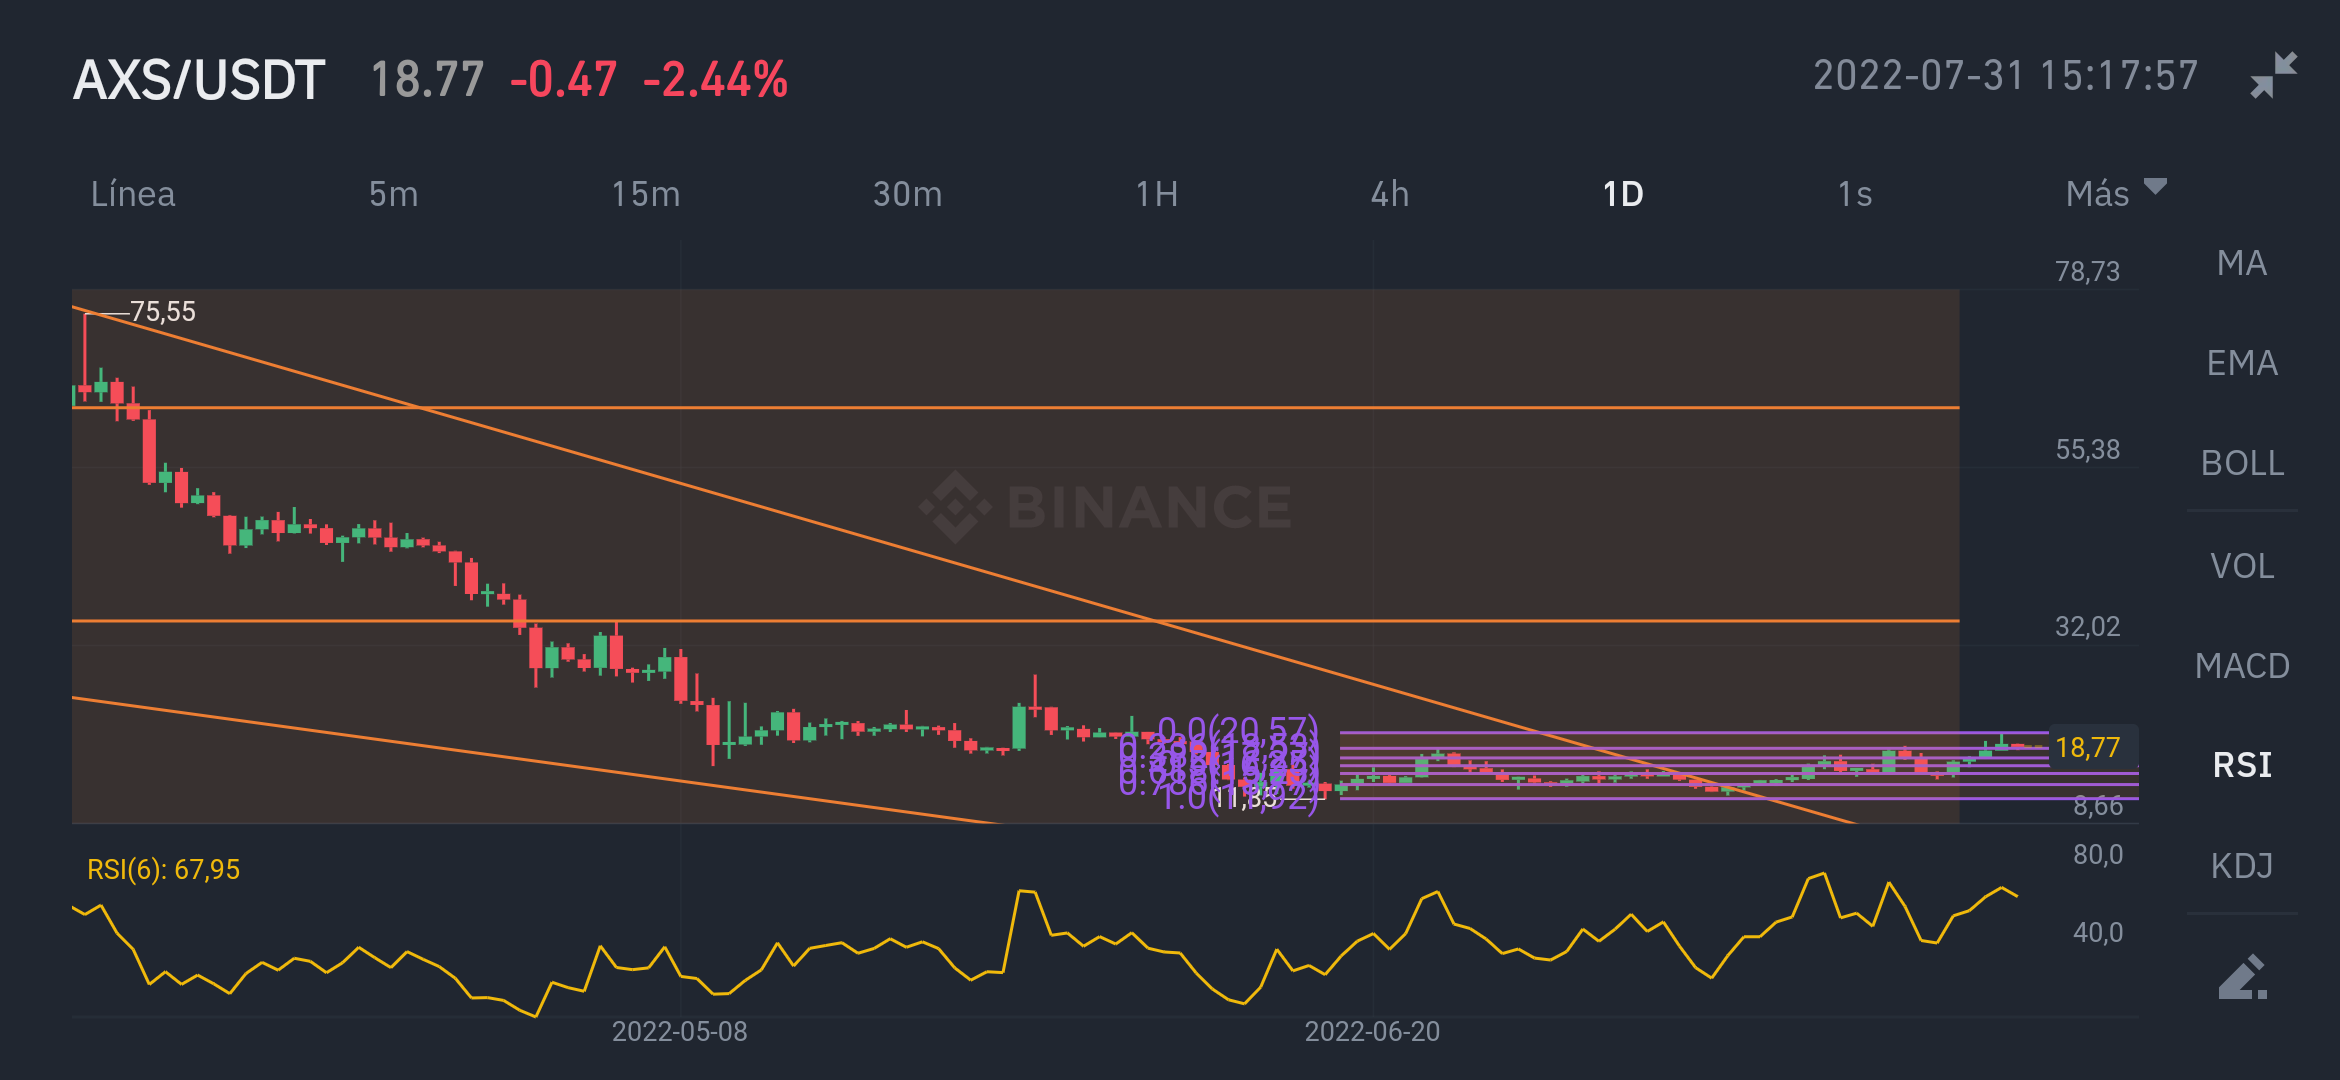
Task: Choose the 30m timeframe
Action: [907, 194]
